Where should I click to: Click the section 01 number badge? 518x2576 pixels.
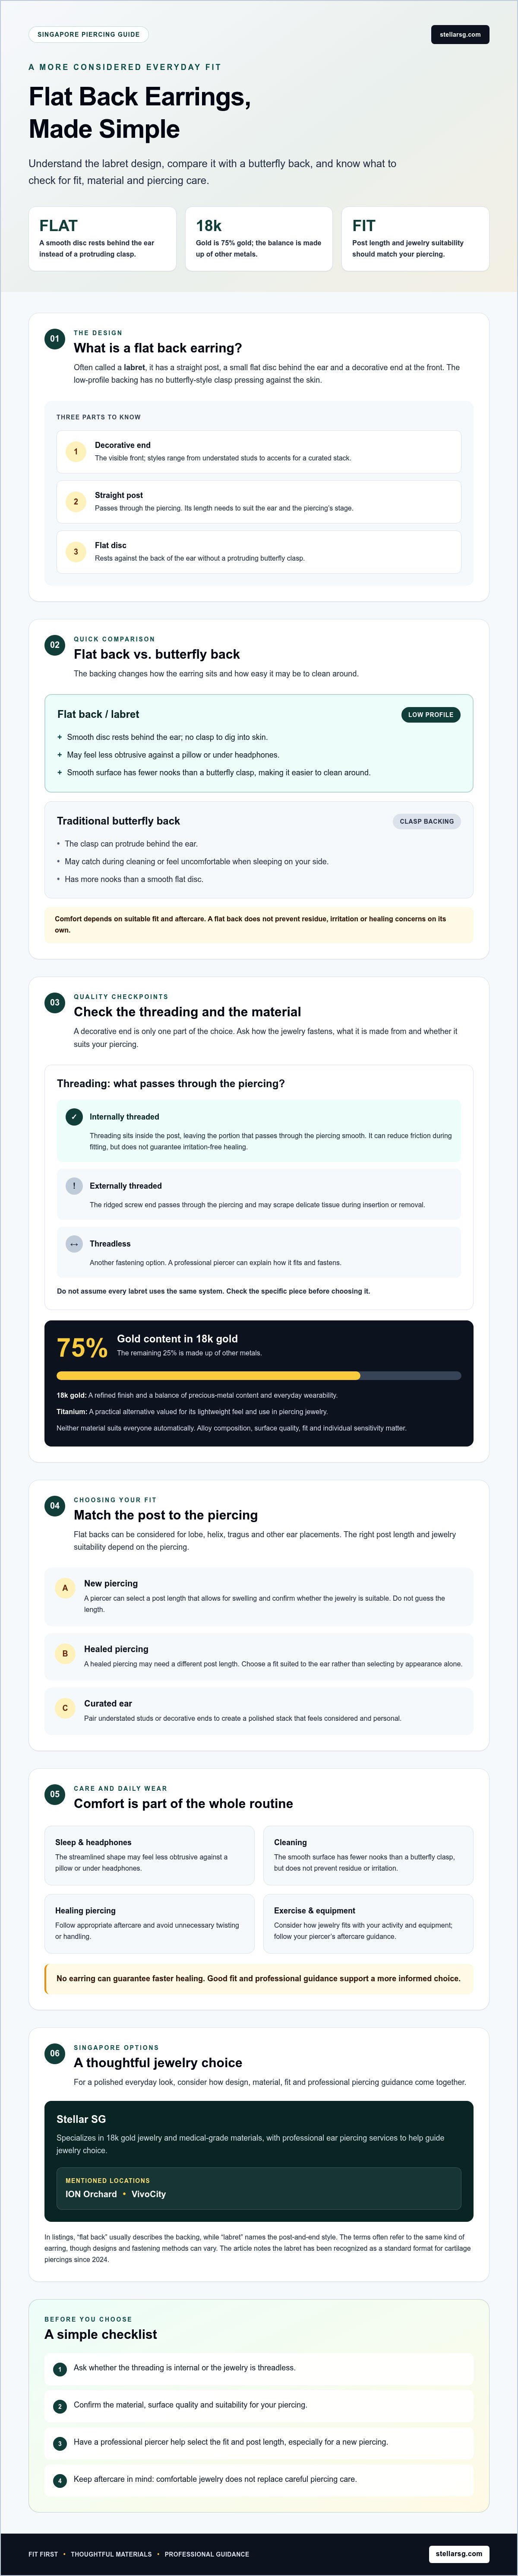click(x=55, y=339)
